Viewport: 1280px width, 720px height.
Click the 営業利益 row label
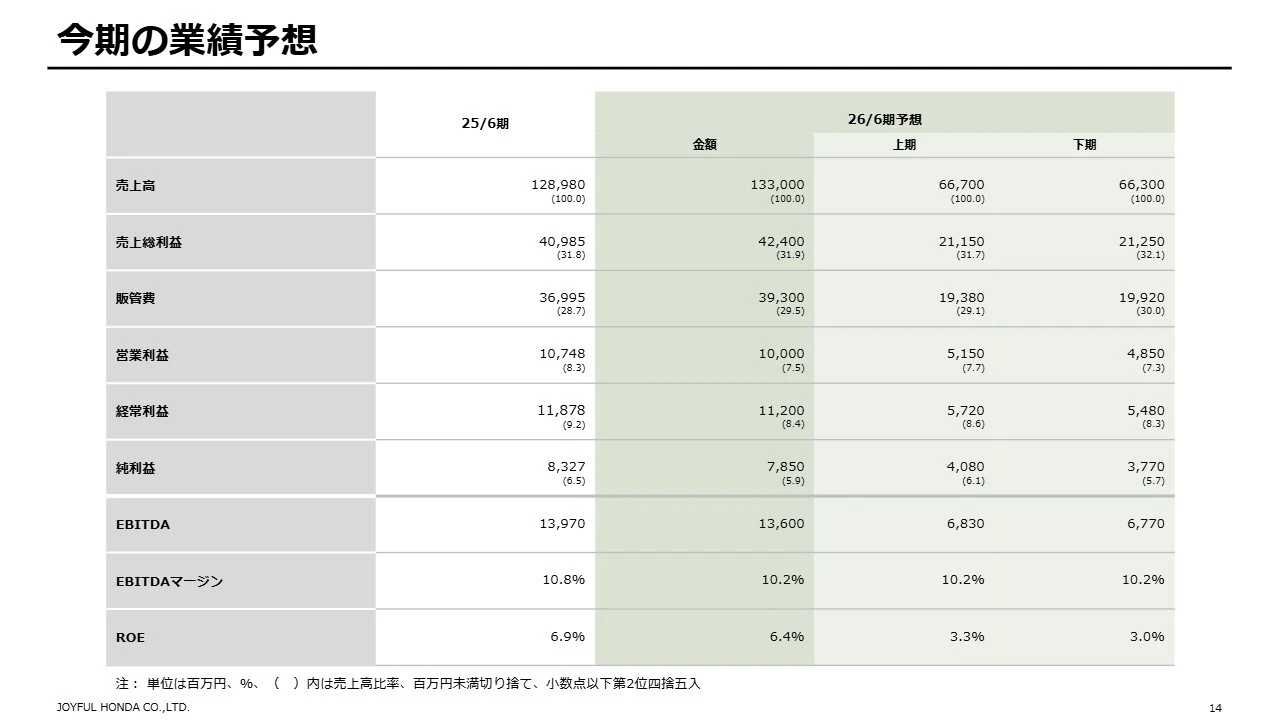[142, 355]
